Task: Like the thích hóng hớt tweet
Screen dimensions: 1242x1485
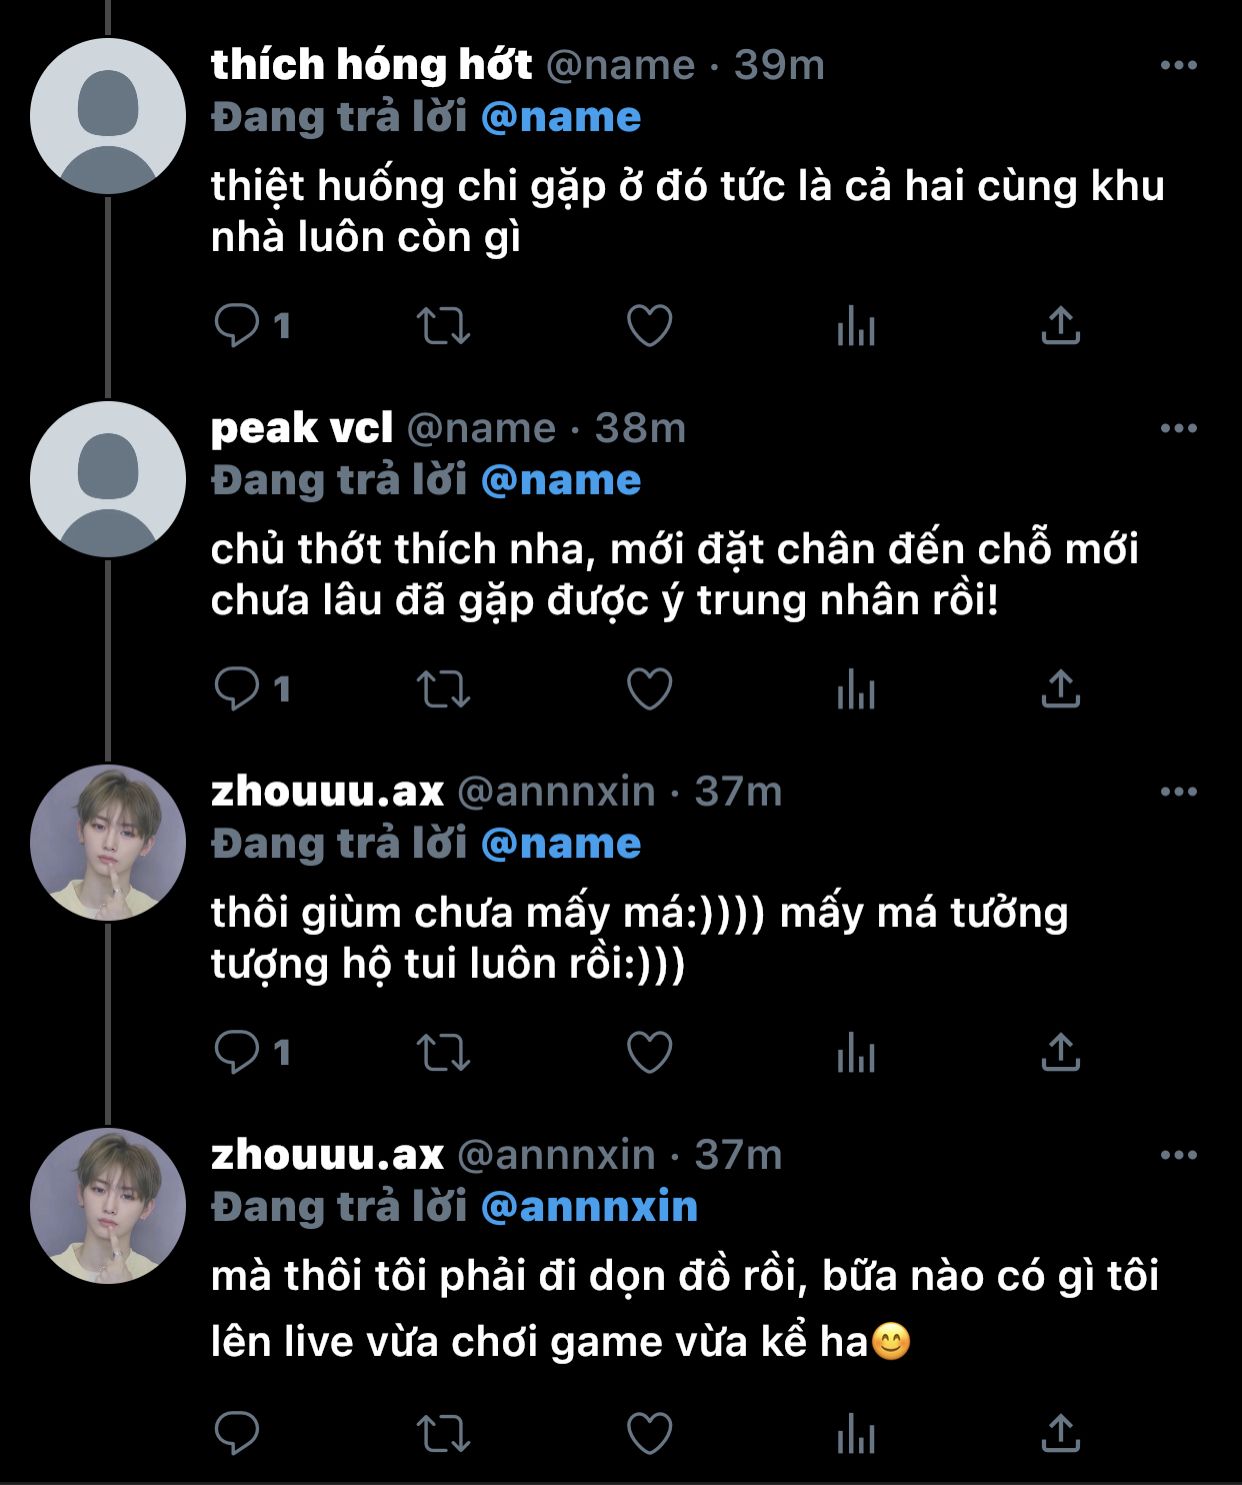Action: click(649, 326)
